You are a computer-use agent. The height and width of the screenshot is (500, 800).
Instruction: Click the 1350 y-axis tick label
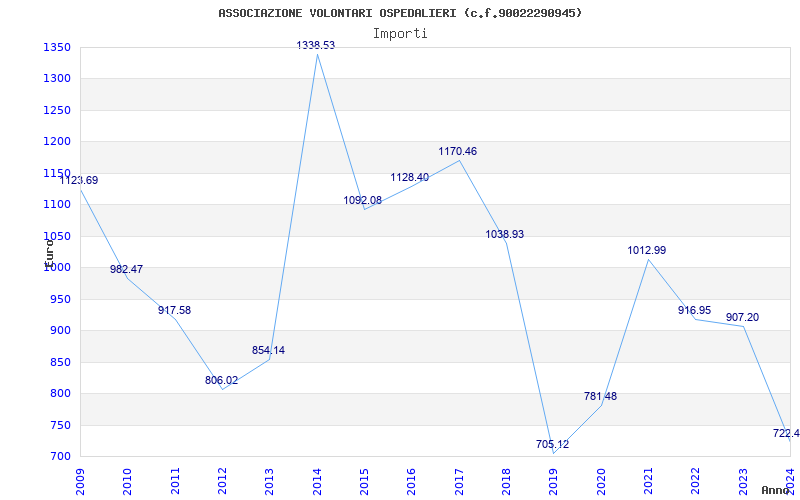(x=56, y=47)
